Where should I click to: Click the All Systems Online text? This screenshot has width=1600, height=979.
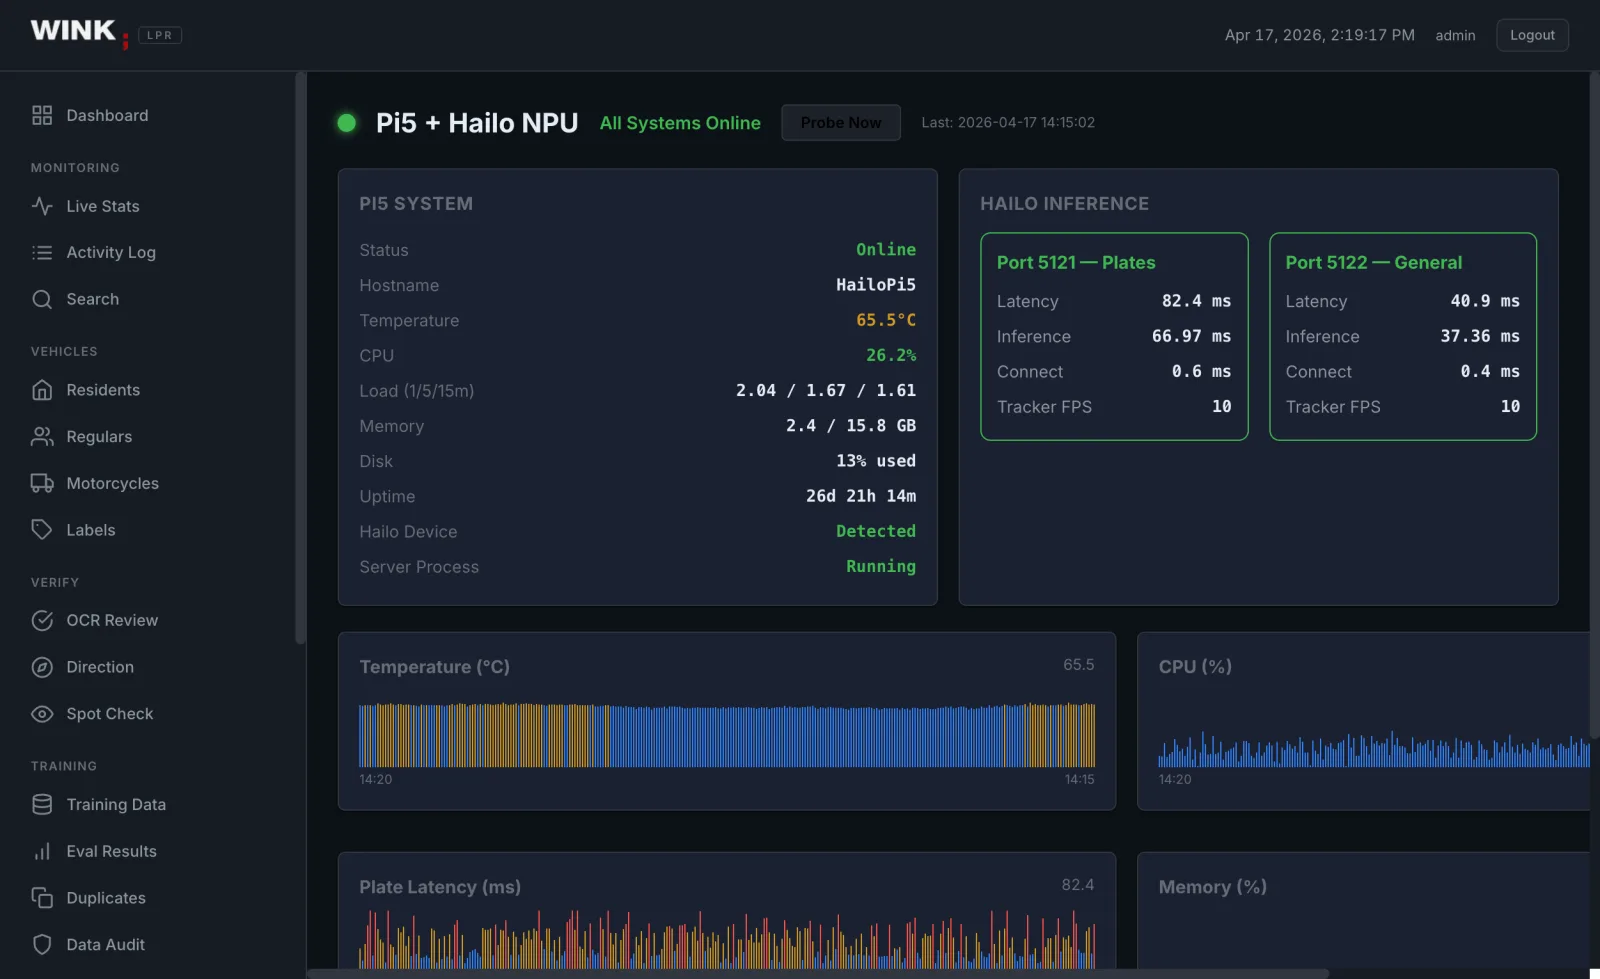coord(680,123)
